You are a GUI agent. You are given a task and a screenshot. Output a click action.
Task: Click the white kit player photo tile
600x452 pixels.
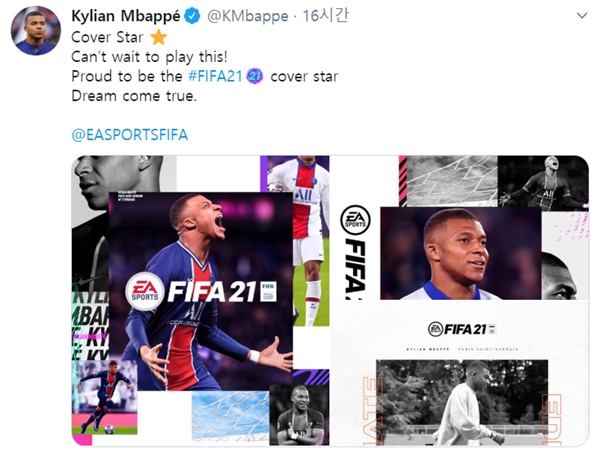[x=311, y=240]
